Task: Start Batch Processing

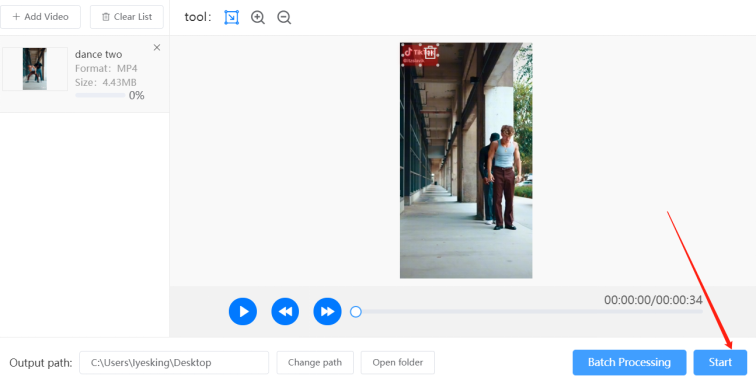Action: pos(629,363)
